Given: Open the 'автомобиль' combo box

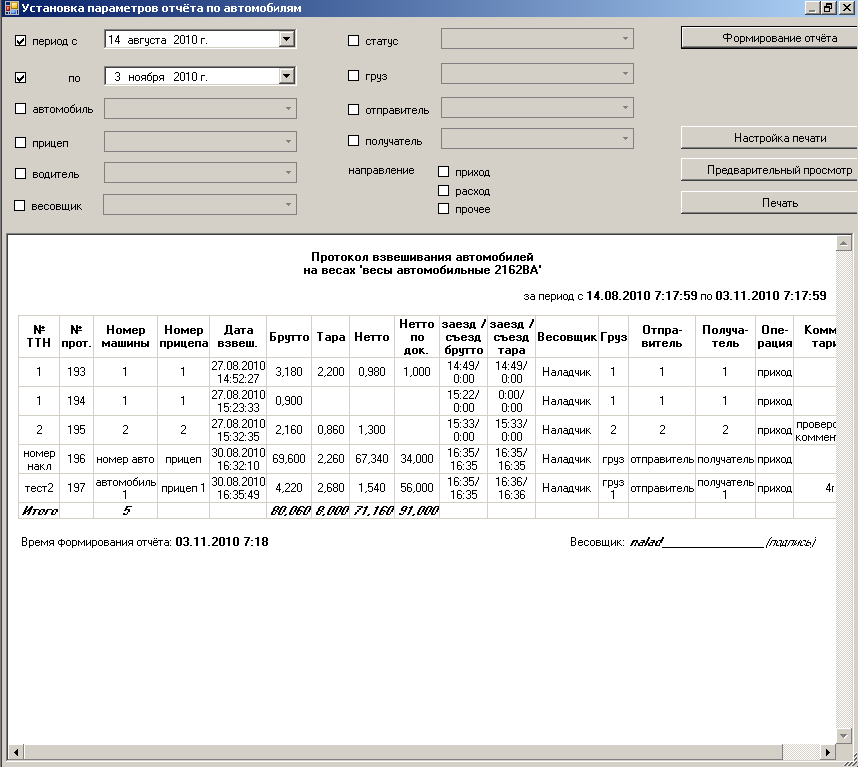Looking at the screenshot, I should tap(200, 109).
